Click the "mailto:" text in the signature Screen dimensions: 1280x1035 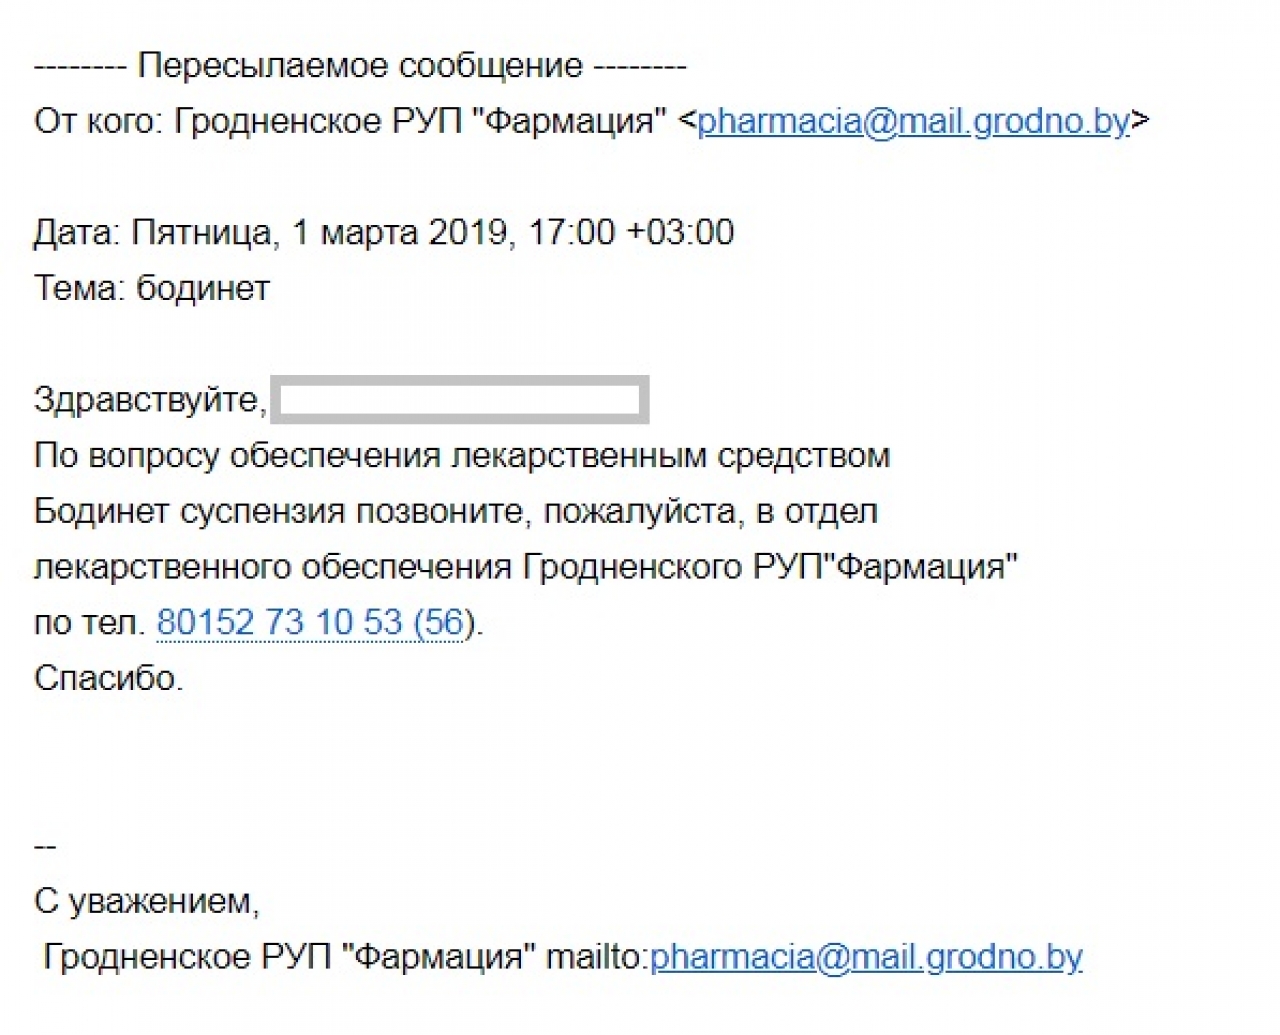coord(597,957)
